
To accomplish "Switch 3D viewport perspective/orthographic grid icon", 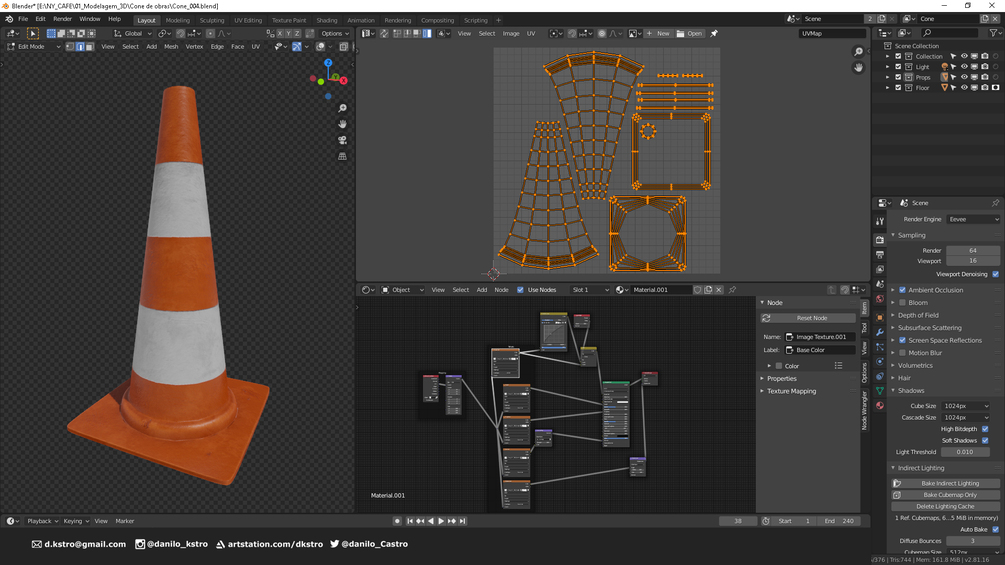I will pyautogui.click(x=342, y=156).
